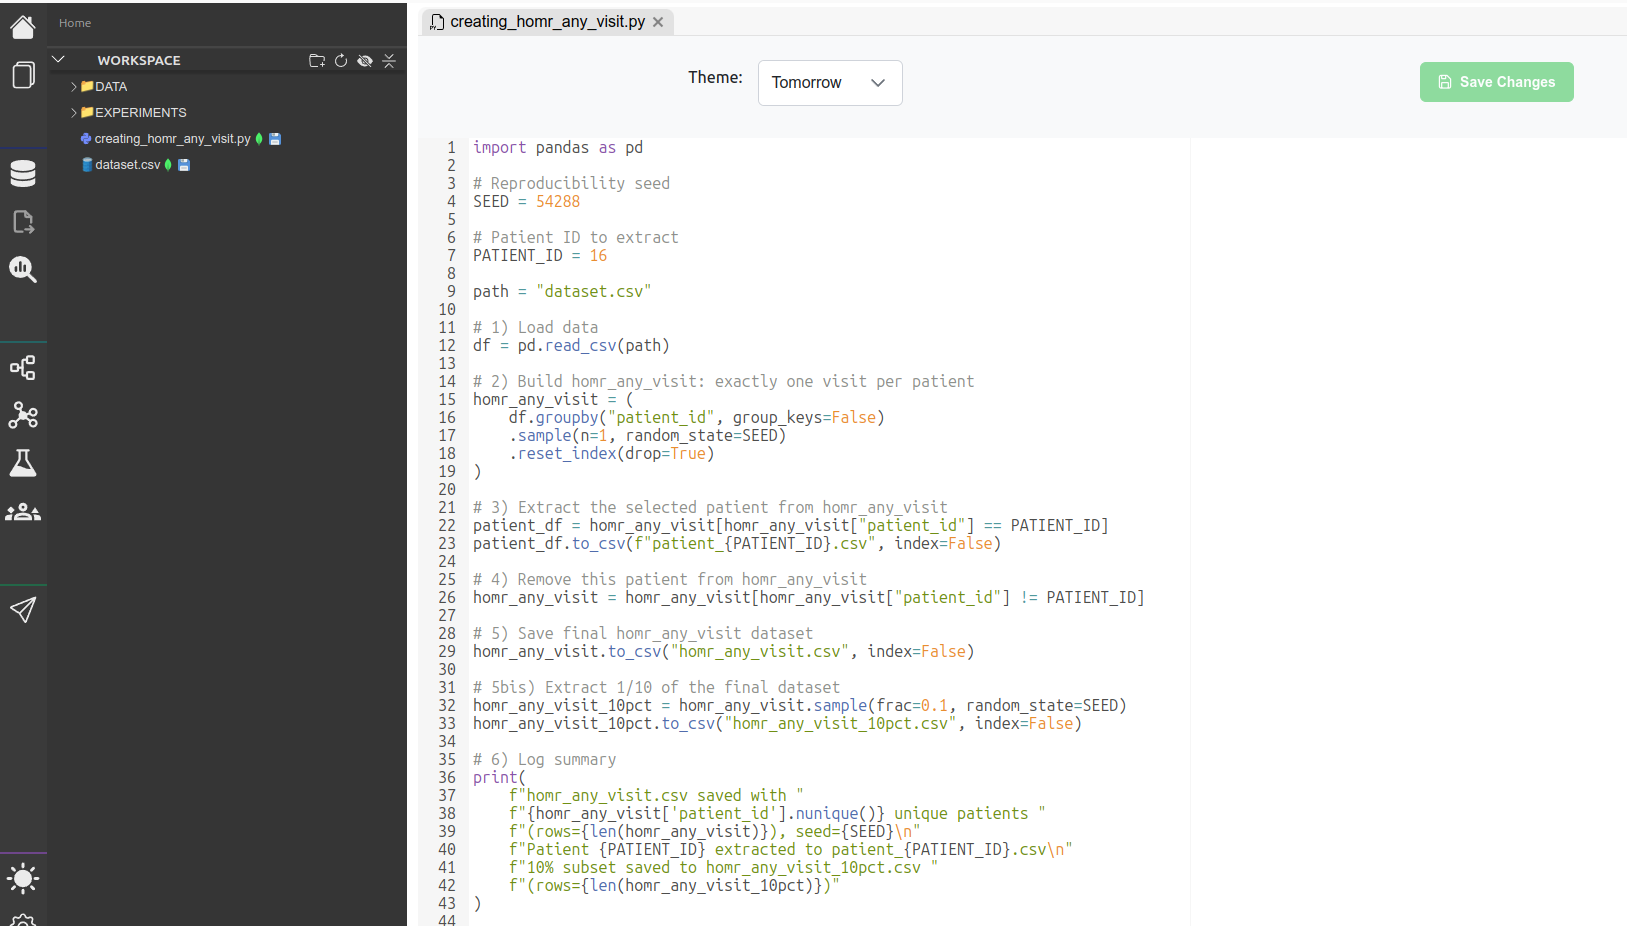The image size is (1627, 926).
Task: Close the creating_homr_any_visit.py tab
Action: [658, 22]
